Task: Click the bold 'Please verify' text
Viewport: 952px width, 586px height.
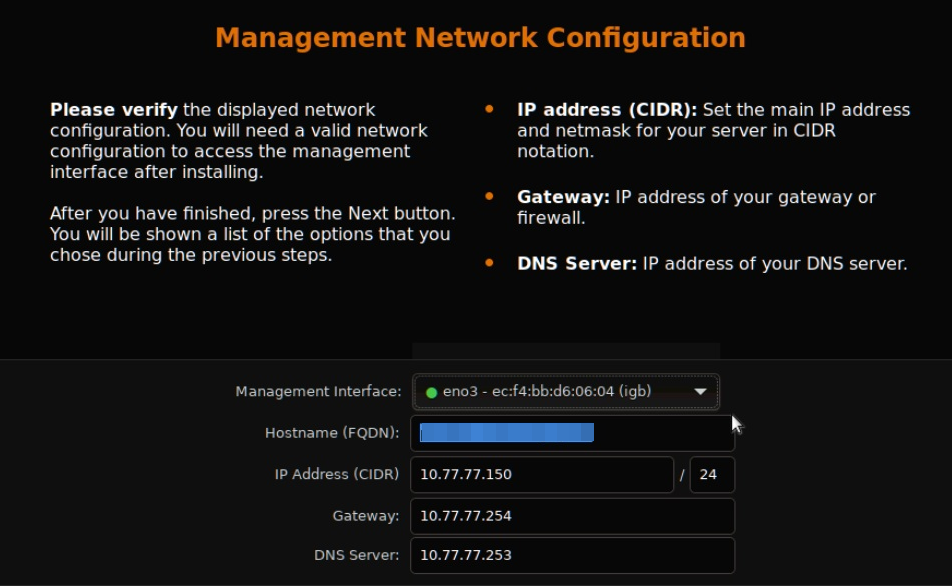Action: (114, 109)
